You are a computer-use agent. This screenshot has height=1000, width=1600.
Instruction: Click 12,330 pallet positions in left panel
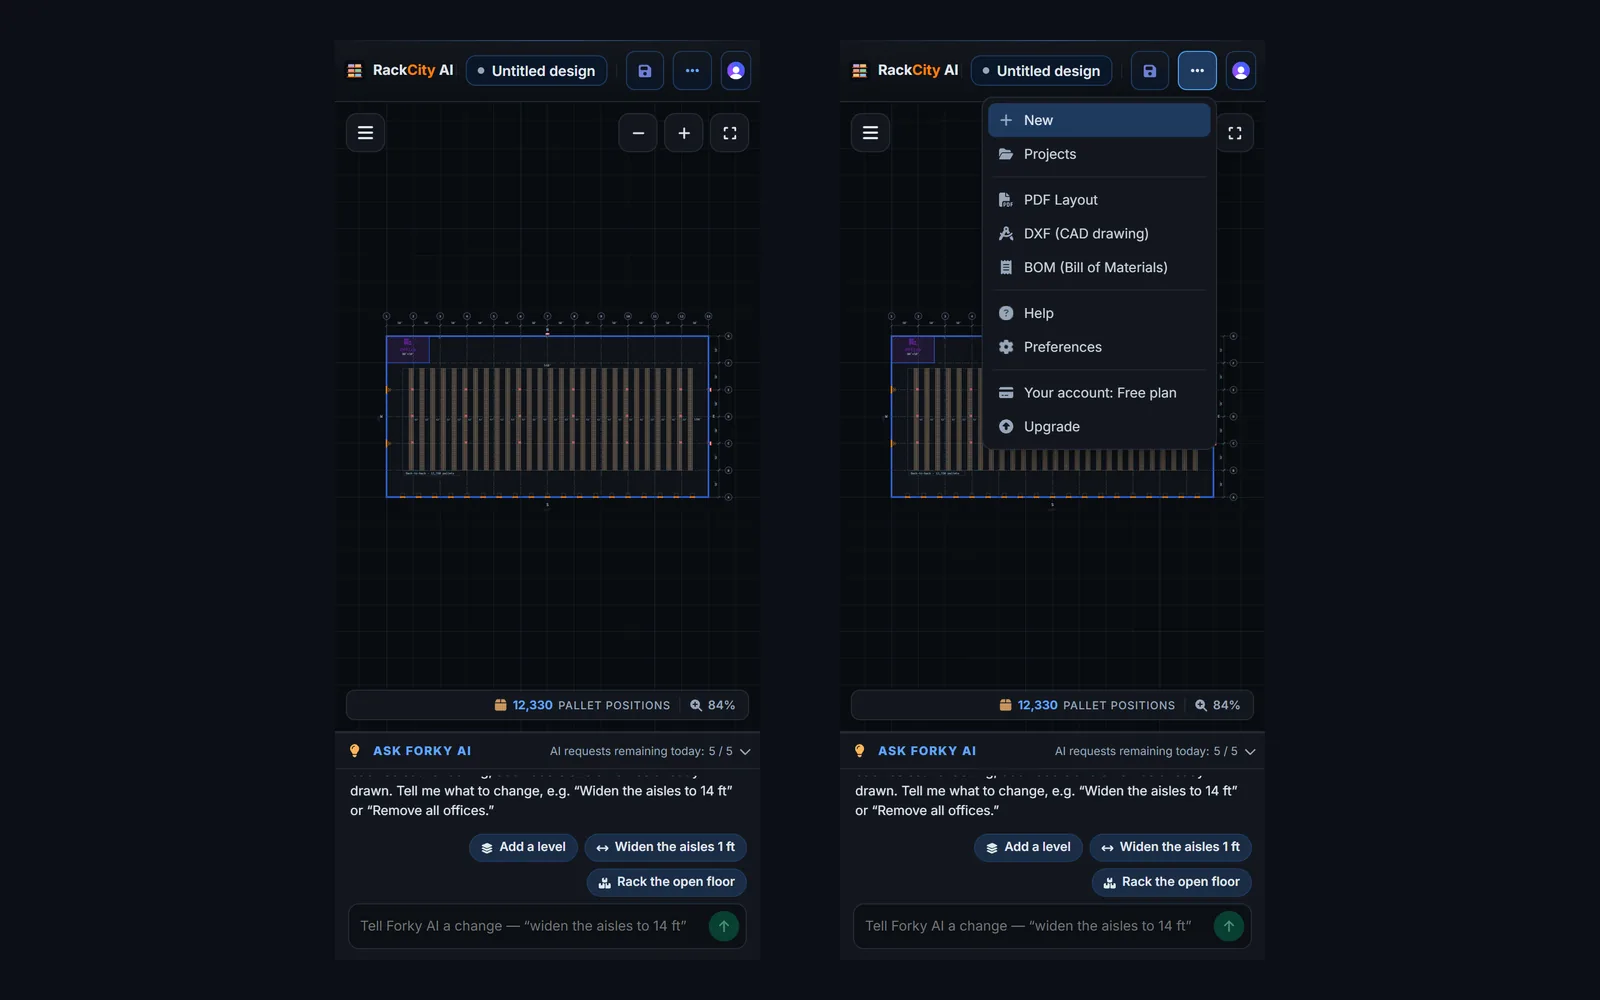[x=582, y=705]
